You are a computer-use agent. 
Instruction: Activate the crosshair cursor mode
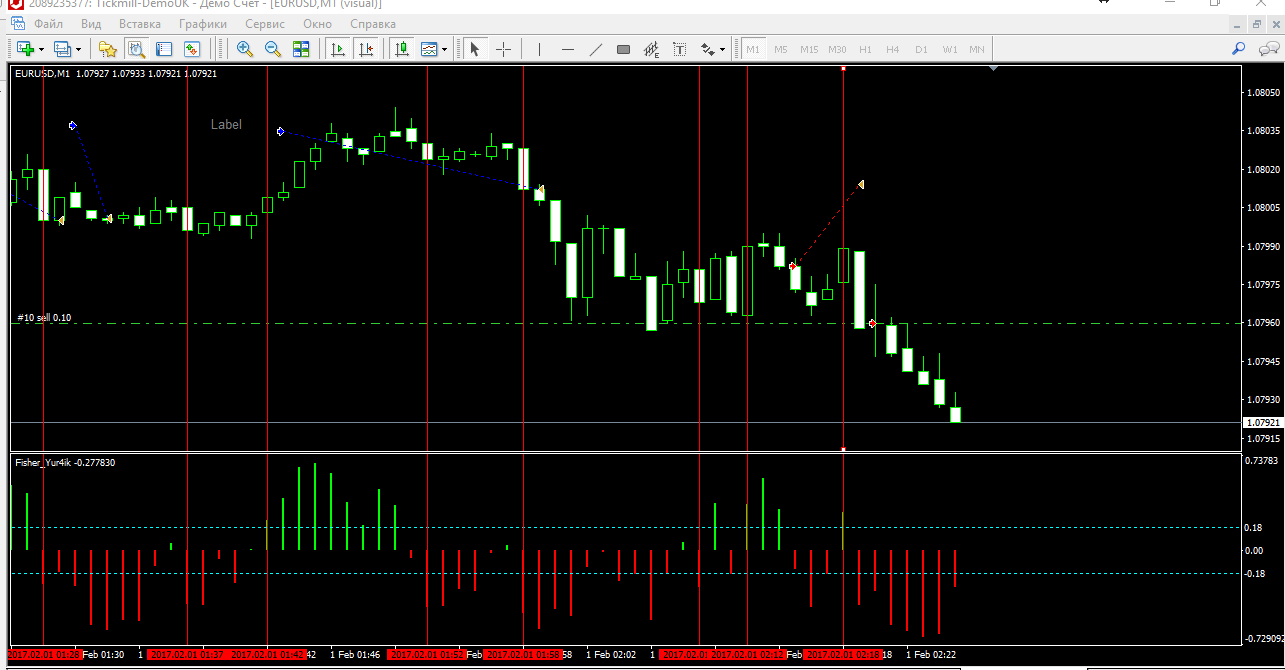point(503,48)
